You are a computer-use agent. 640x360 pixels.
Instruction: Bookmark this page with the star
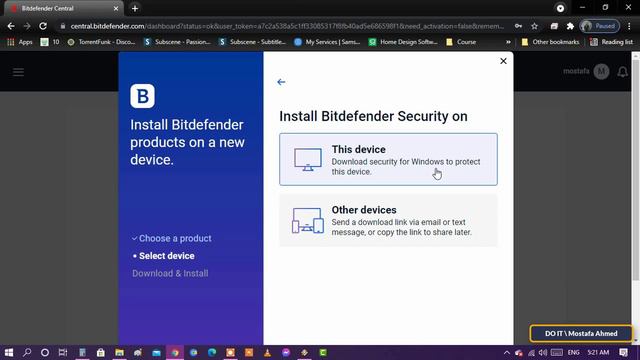pos(534,26)
